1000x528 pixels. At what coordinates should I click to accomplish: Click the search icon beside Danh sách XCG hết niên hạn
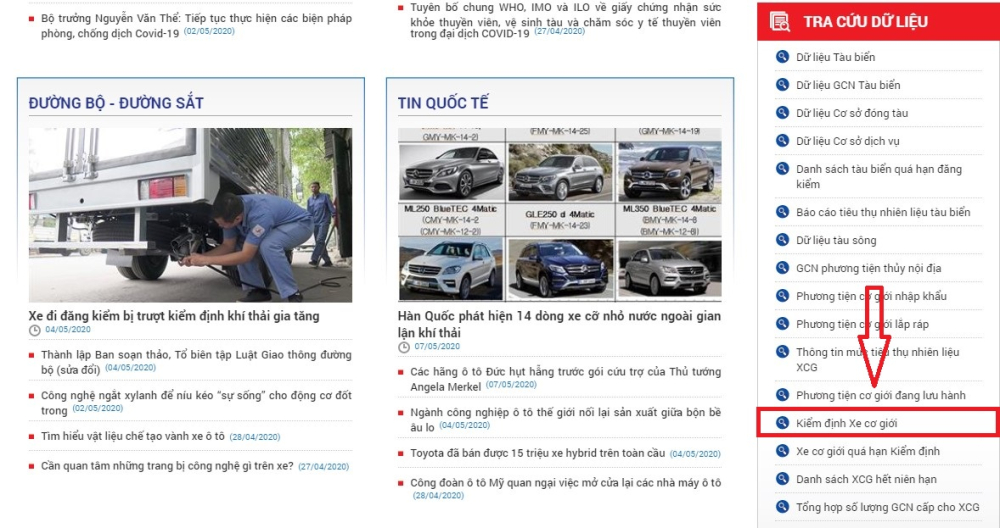coord(782,478)
